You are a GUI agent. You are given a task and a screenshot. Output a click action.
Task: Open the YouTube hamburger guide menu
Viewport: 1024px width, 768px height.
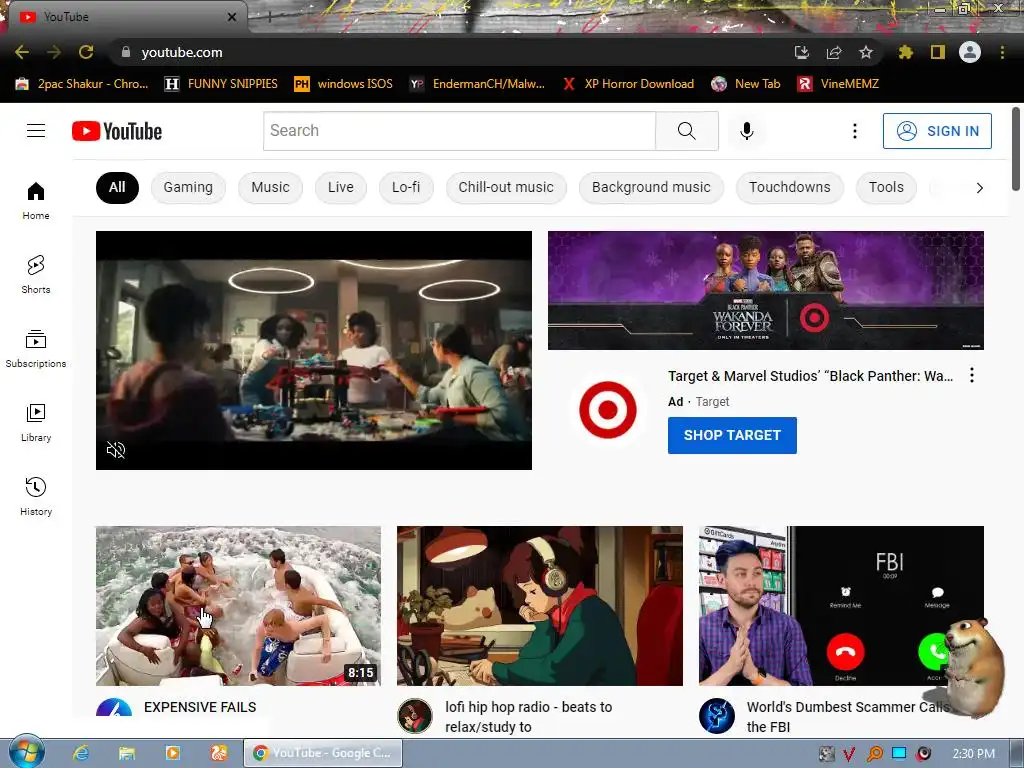click(x=36, y=131)
